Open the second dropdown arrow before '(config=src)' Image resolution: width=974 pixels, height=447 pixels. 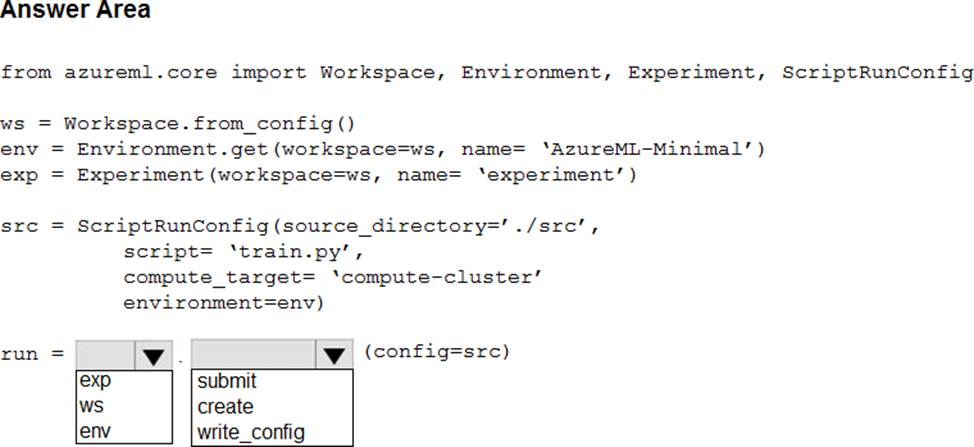(334, 354)
